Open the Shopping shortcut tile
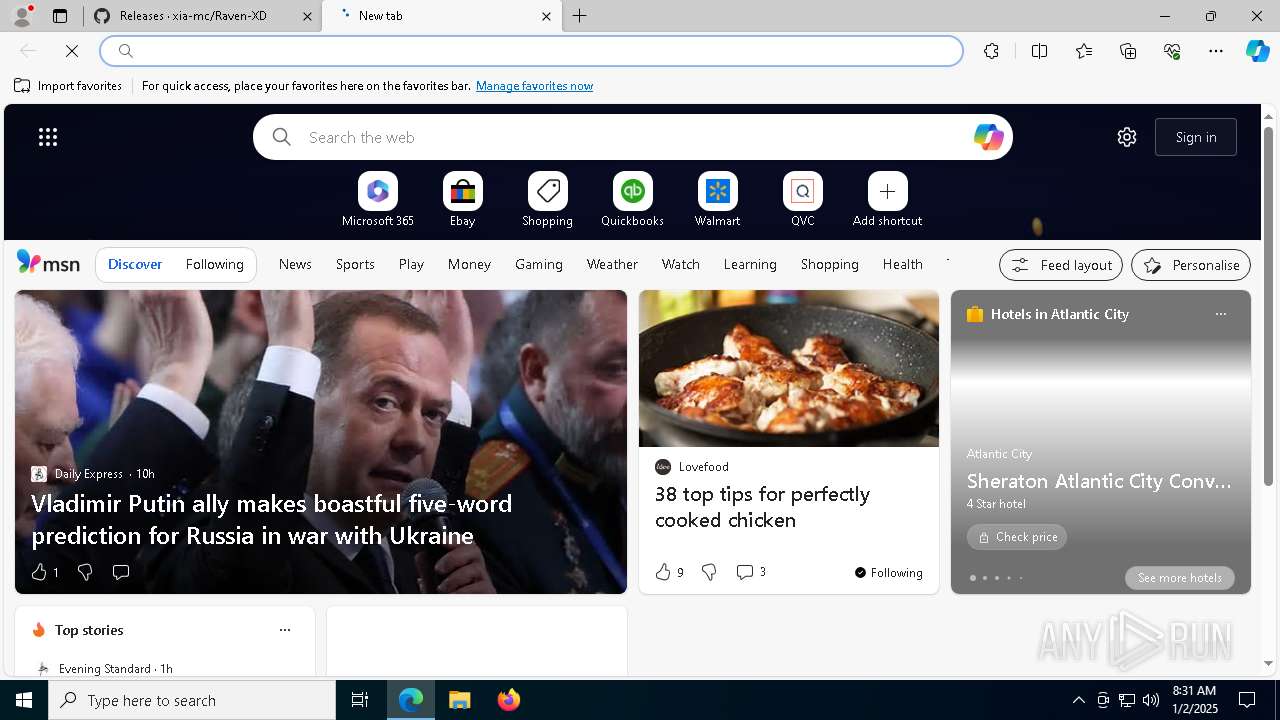The width and height of the screenshot is (1280, 720). click(x=548, y=200)
